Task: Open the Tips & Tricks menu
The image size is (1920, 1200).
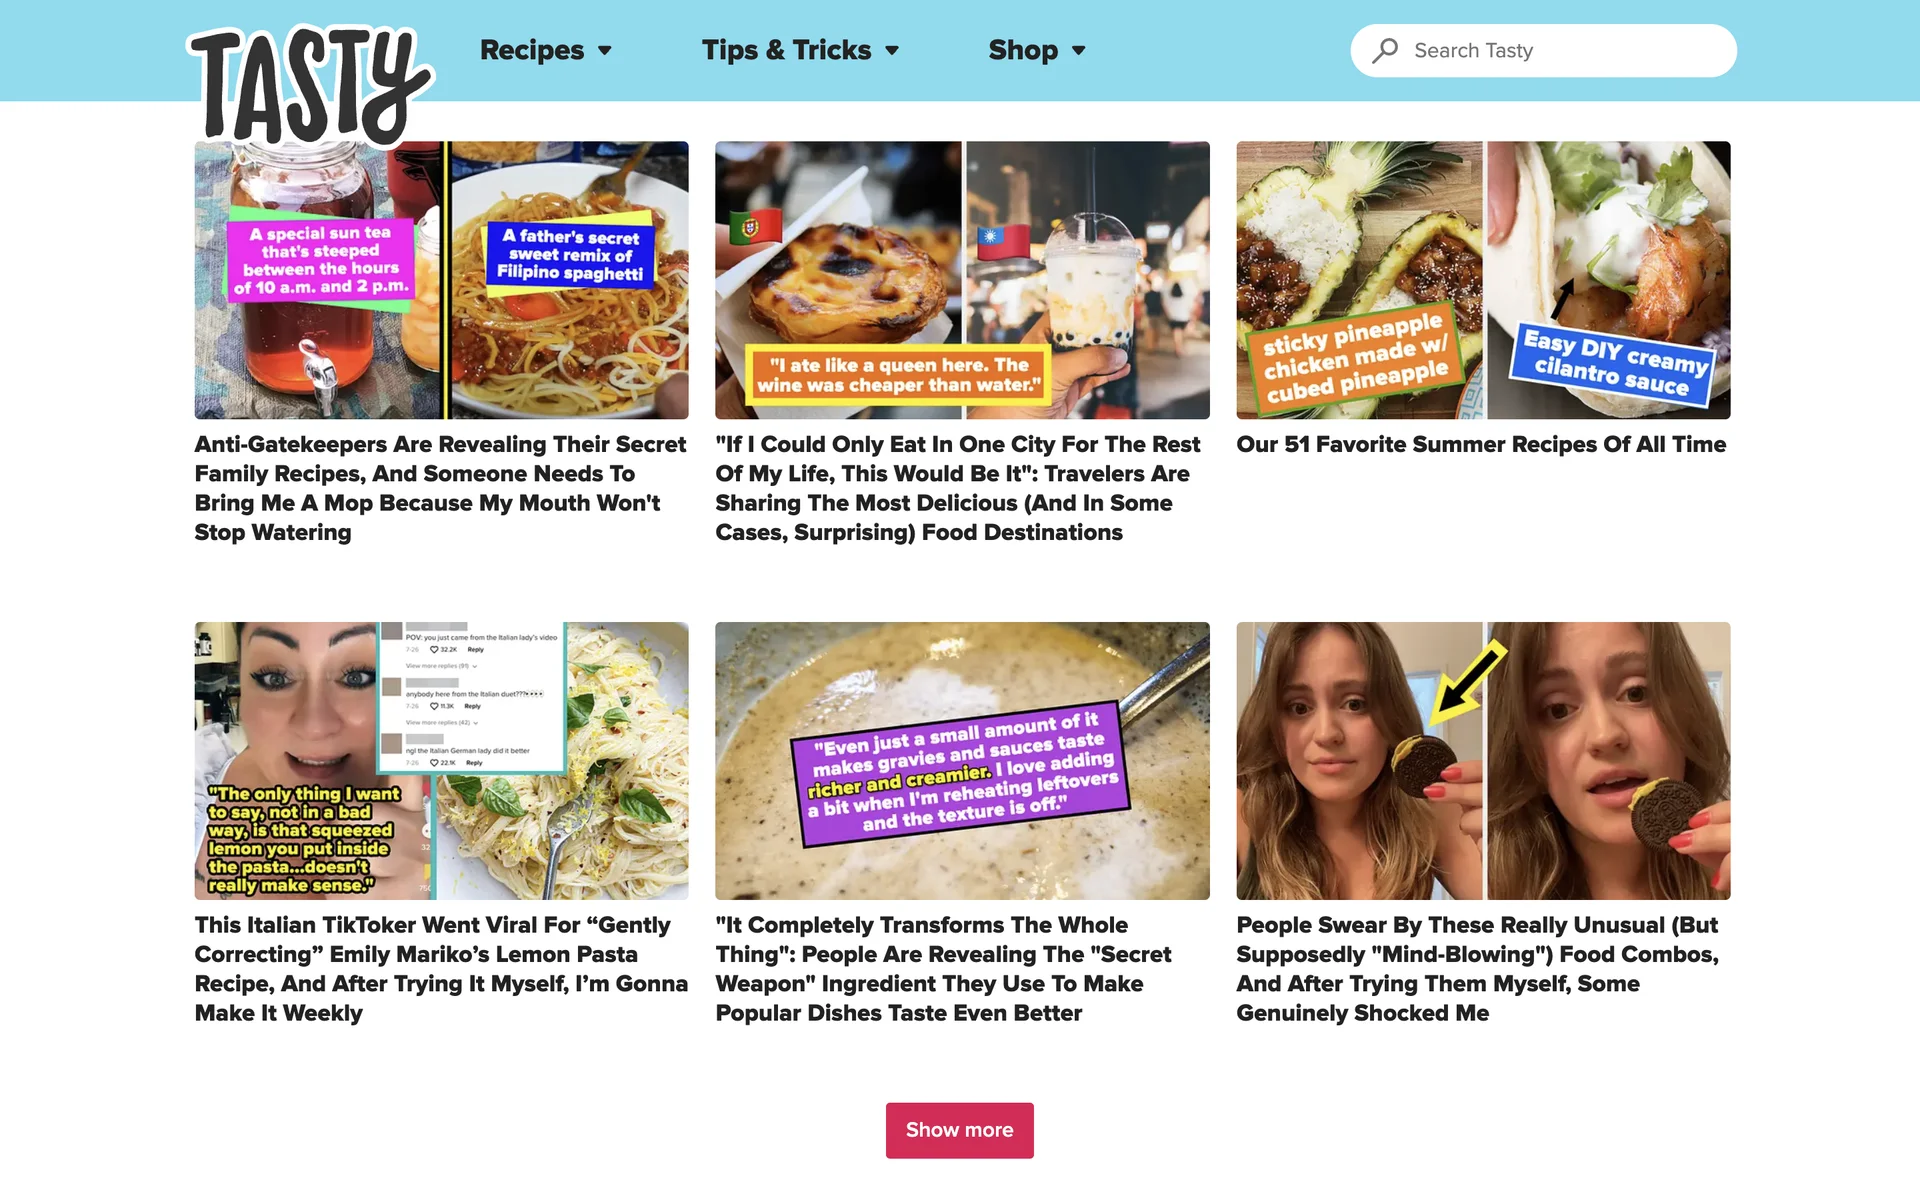Action: pyautogui.click(x=786, y=50)
